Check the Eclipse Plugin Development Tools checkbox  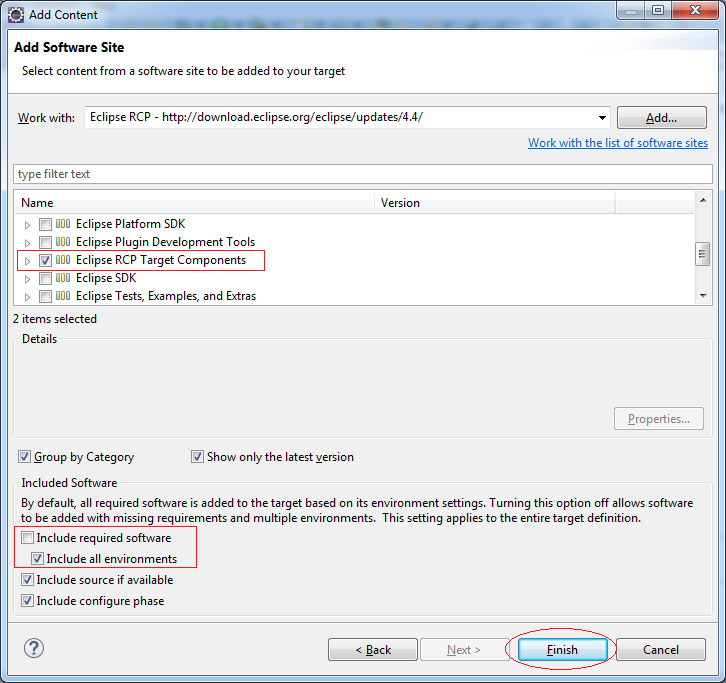click(x=45, y=242)
